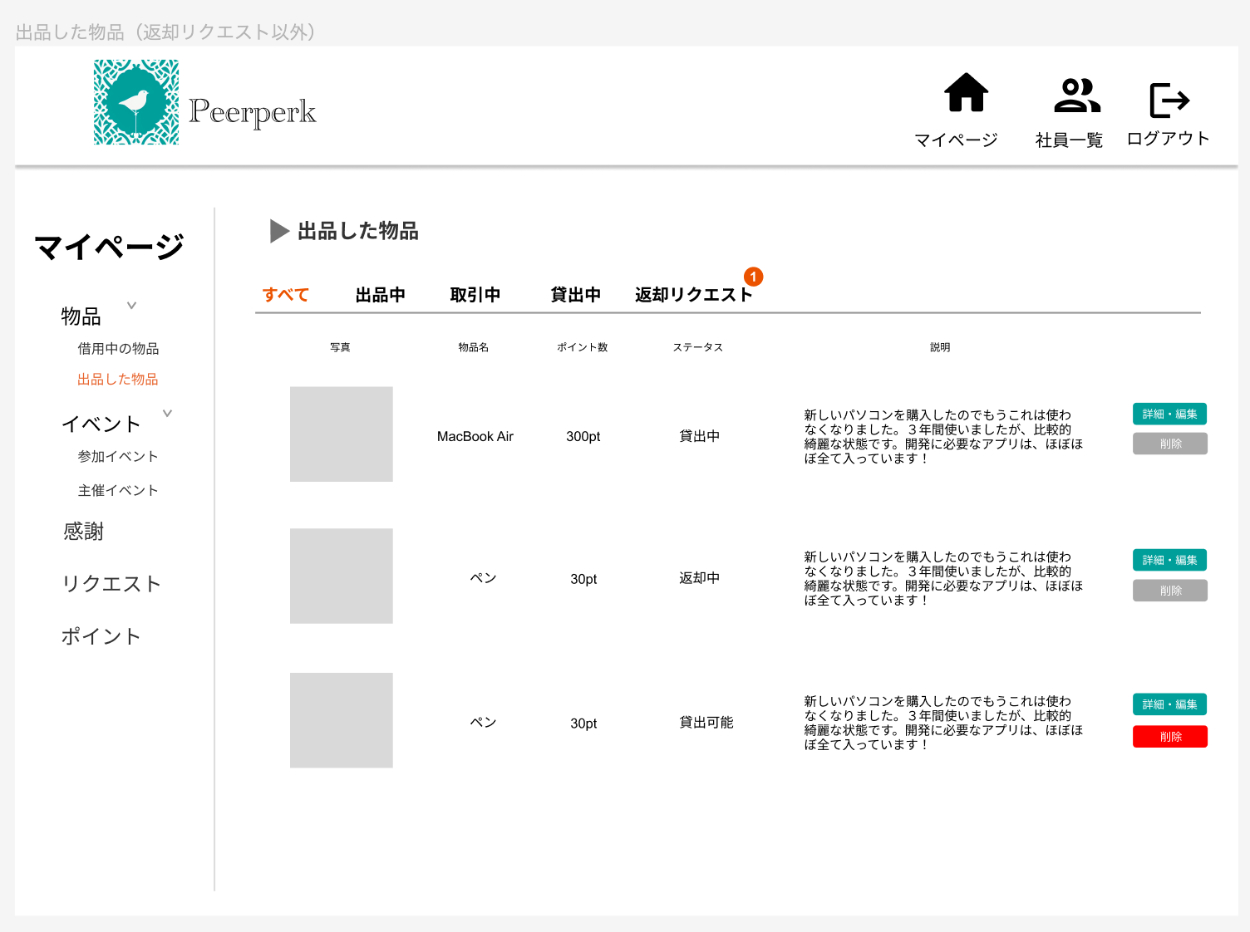Screen dimensions: 1250x932
Task: Go to 借用中の物品 in sidebar
Action: (x=118, y=349)
